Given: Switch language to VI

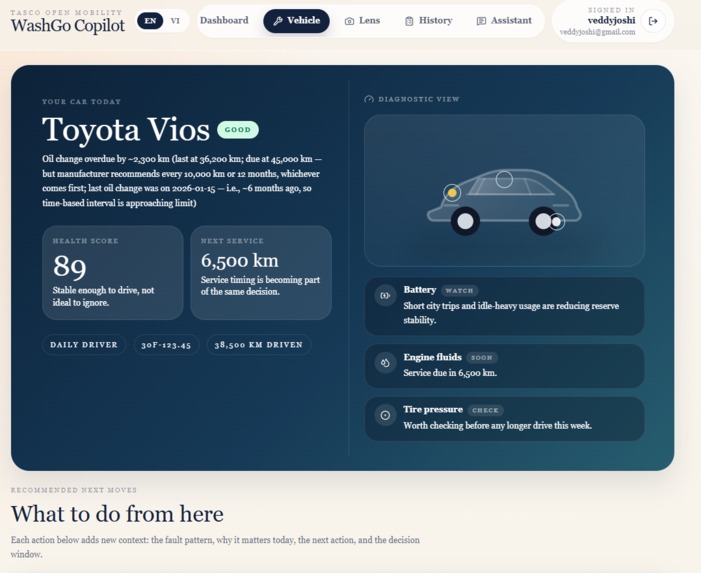Looking at the screenshot, I should click(x=175, y=21).
